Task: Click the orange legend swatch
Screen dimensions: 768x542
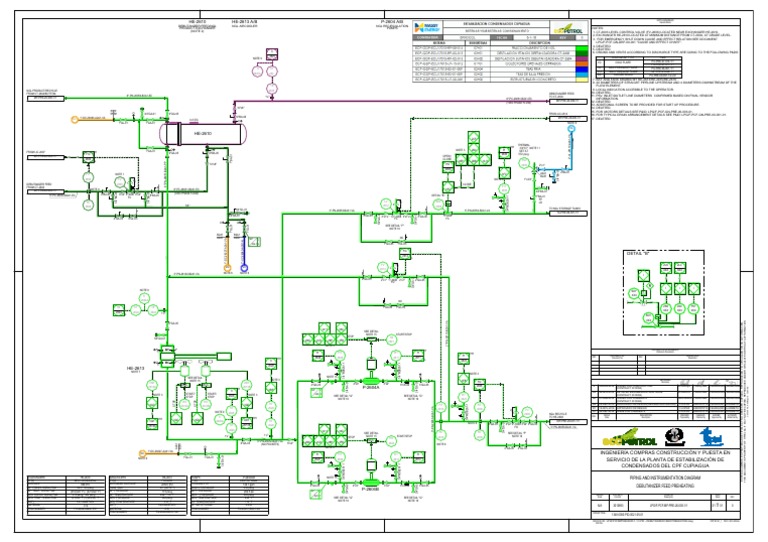Action: pyautogui.click(x=581, y=64)
